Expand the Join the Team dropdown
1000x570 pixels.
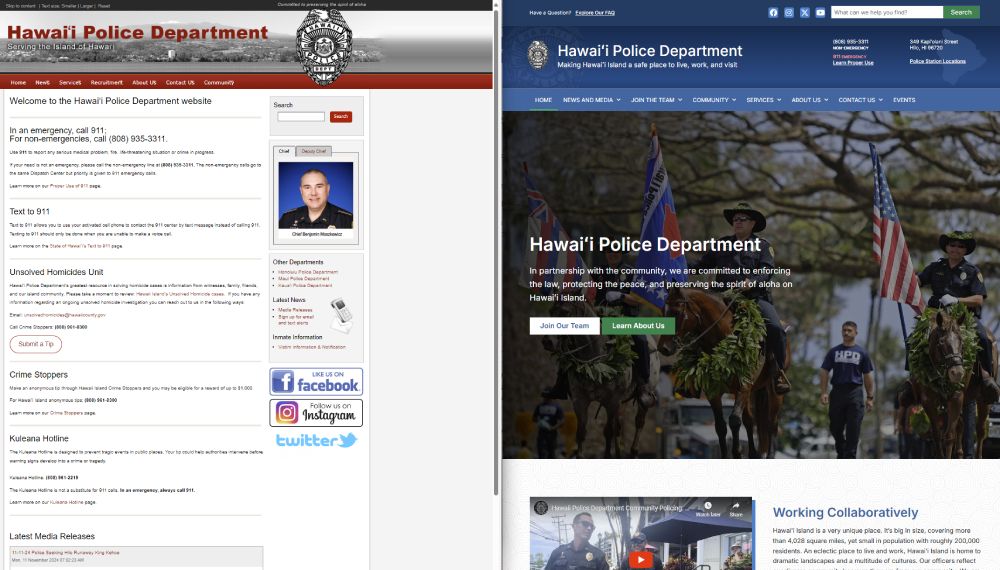pos(656,100)
